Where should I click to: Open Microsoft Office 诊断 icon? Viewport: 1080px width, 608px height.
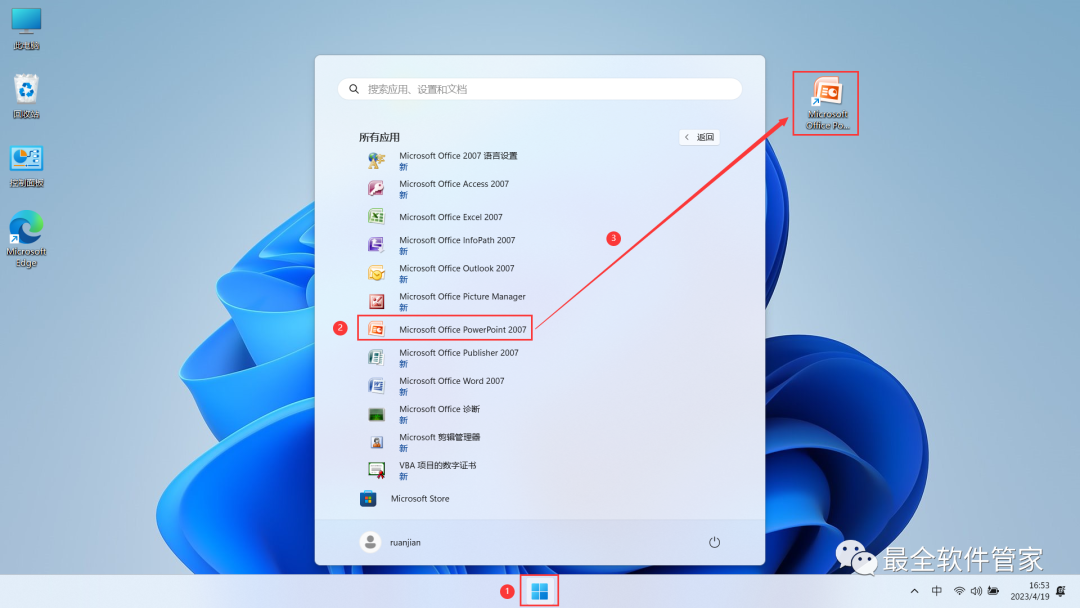coord(376,414)
